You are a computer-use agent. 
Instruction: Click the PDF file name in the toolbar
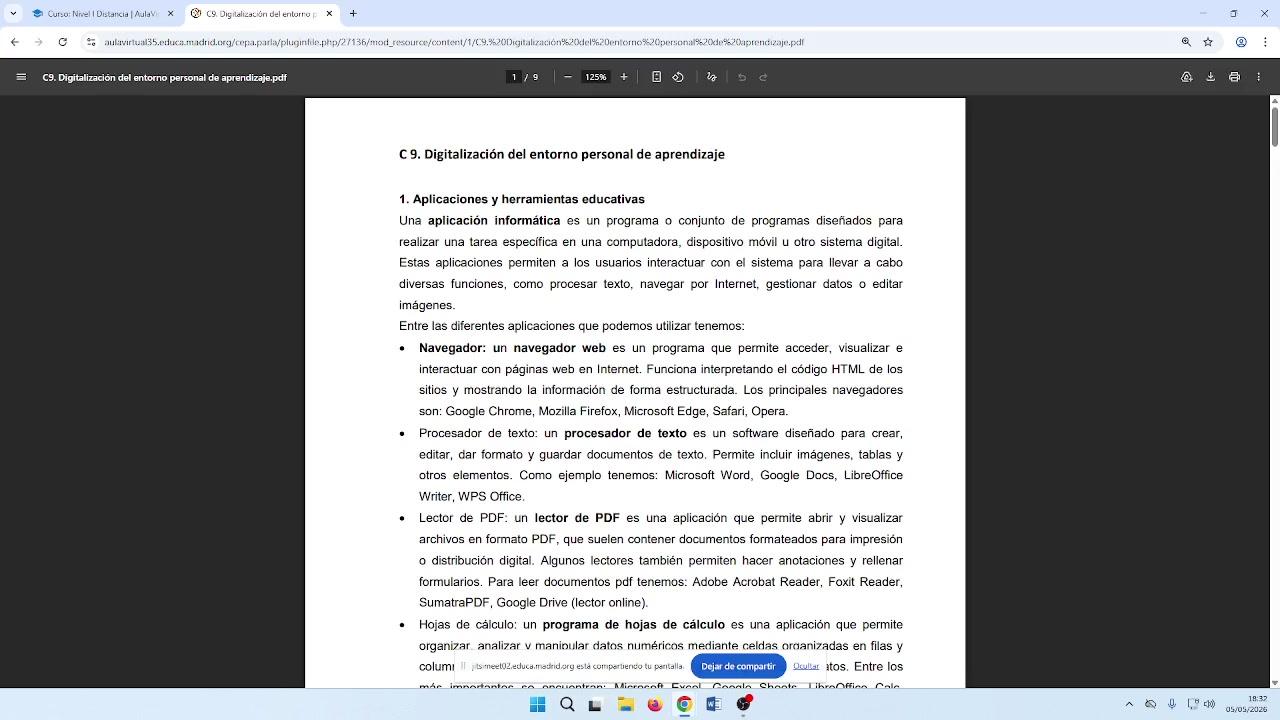tap(165, 77)
